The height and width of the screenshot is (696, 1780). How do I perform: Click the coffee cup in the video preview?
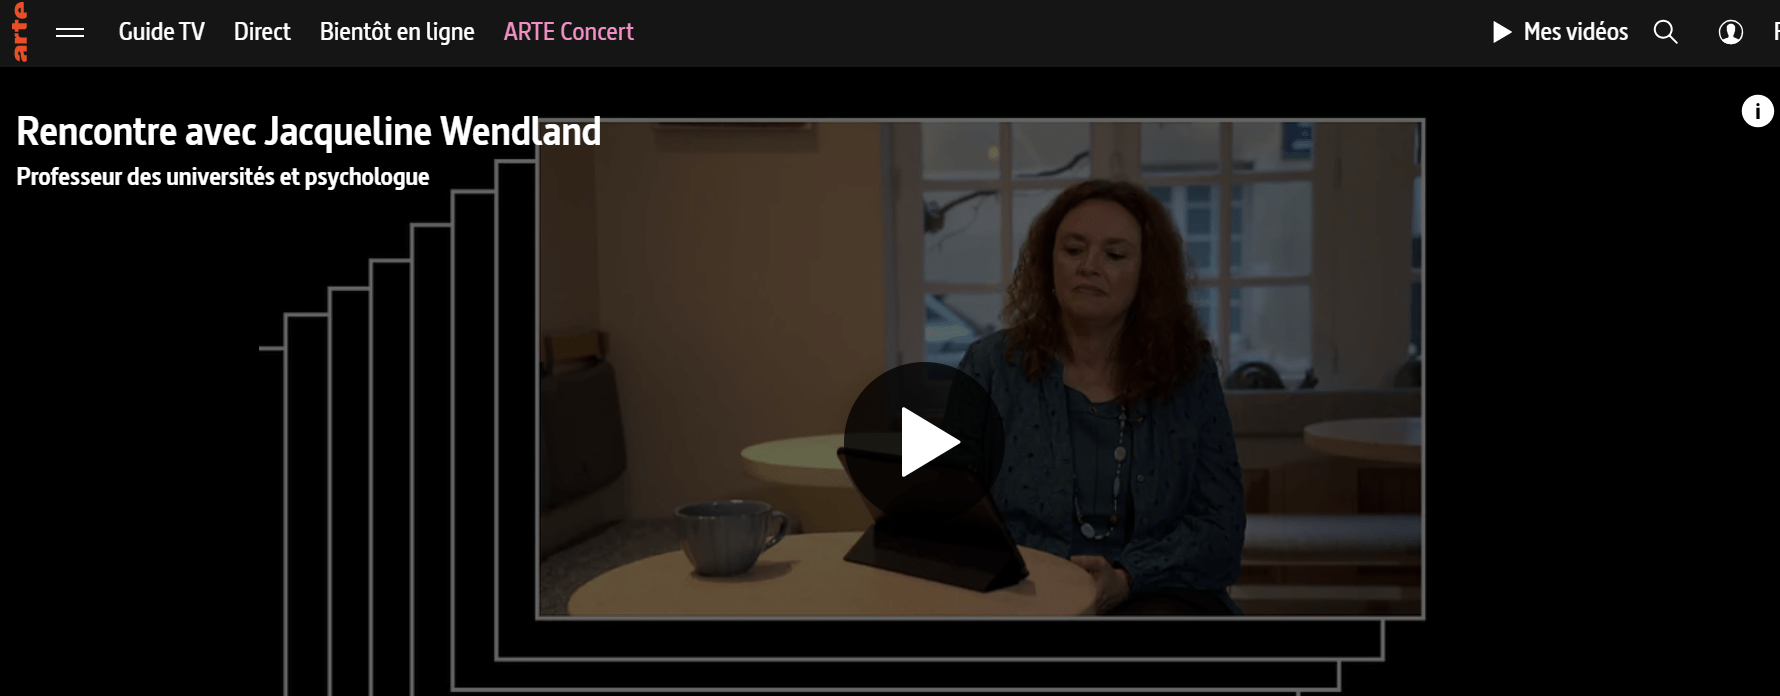coord(730,537)
